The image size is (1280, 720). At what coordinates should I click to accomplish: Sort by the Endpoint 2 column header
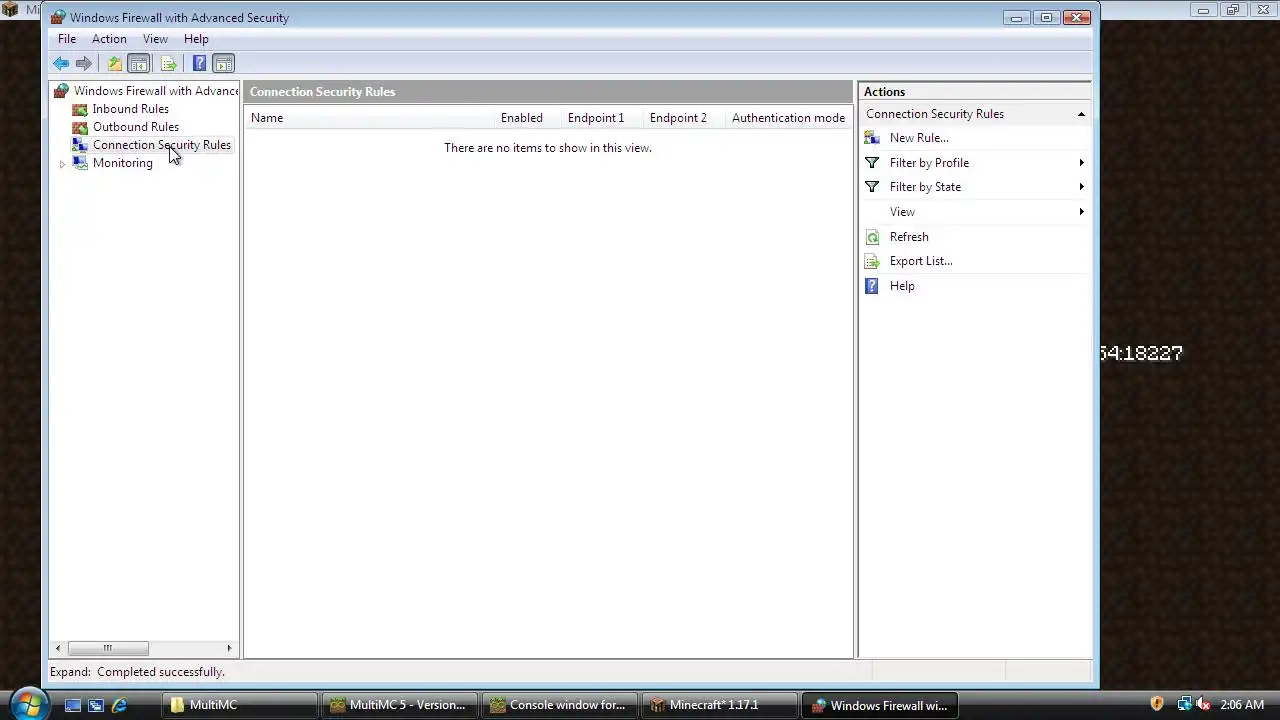pyautogui.click(x=684, y=118)
